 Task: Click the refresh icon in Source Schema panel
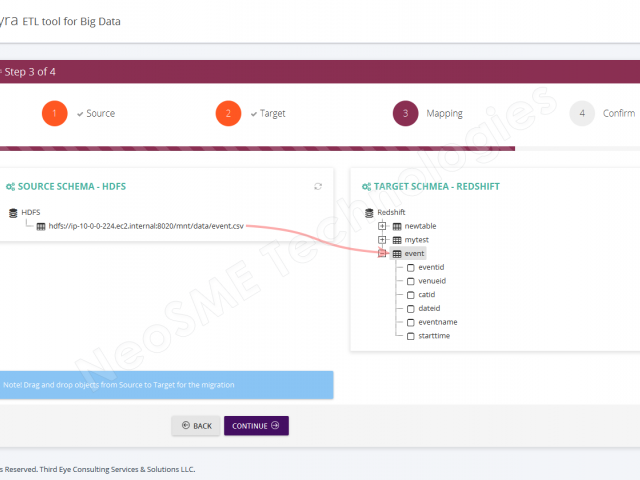click(x=318, y=186)
